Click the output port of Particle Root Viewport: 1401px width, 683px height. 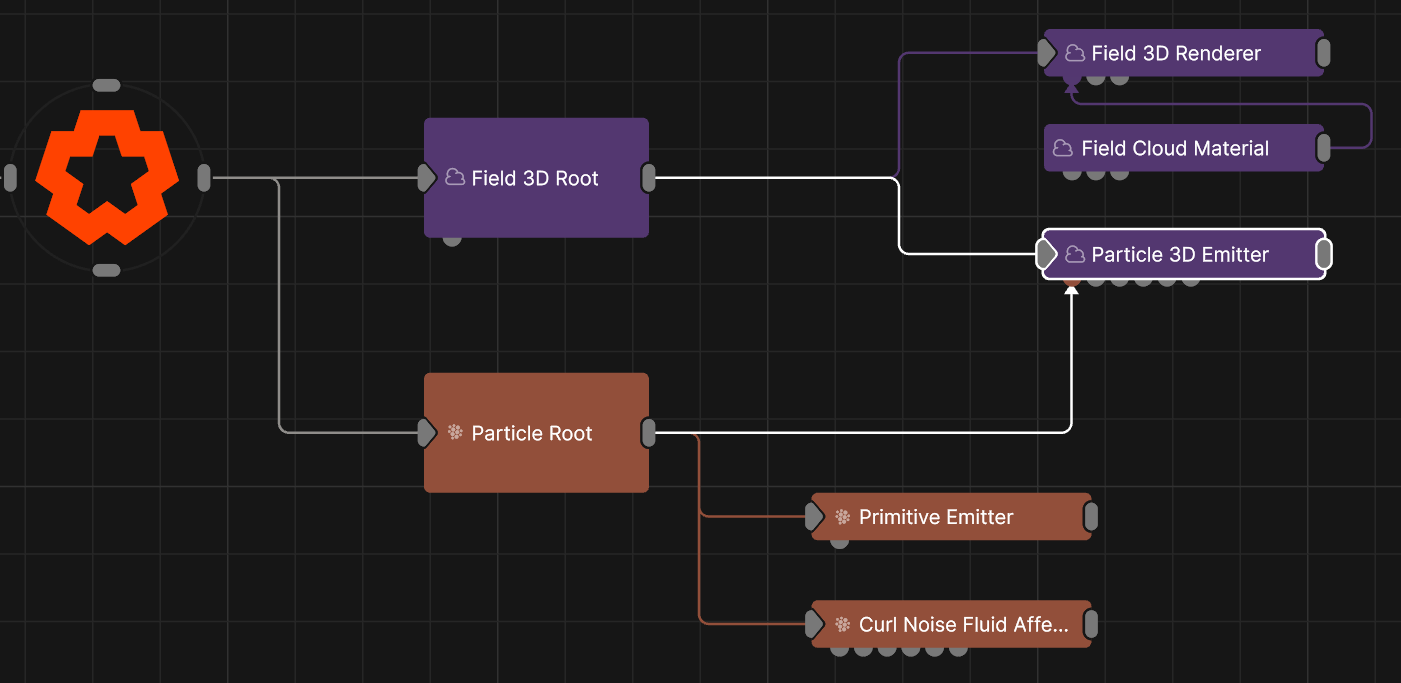click(x=648, y=433)
